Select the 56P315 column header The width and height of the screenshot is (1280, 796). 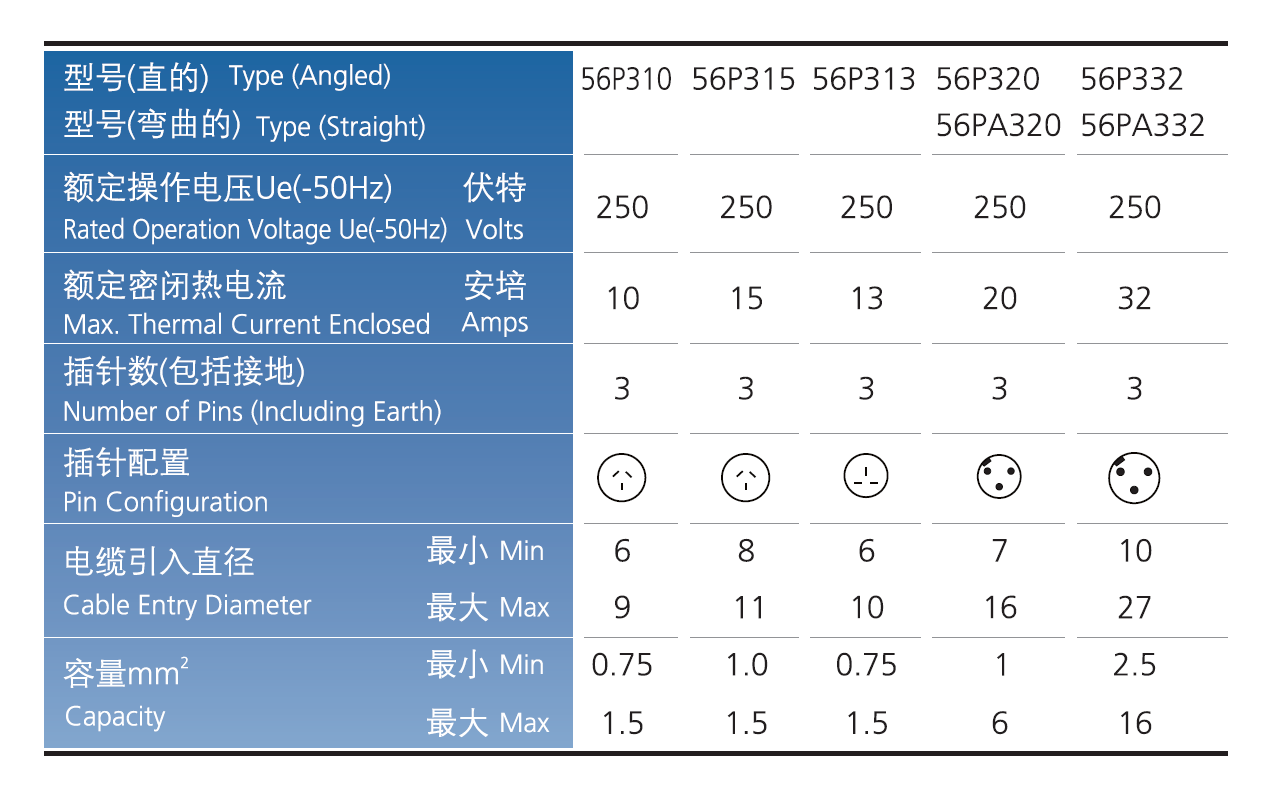(744, 79)
